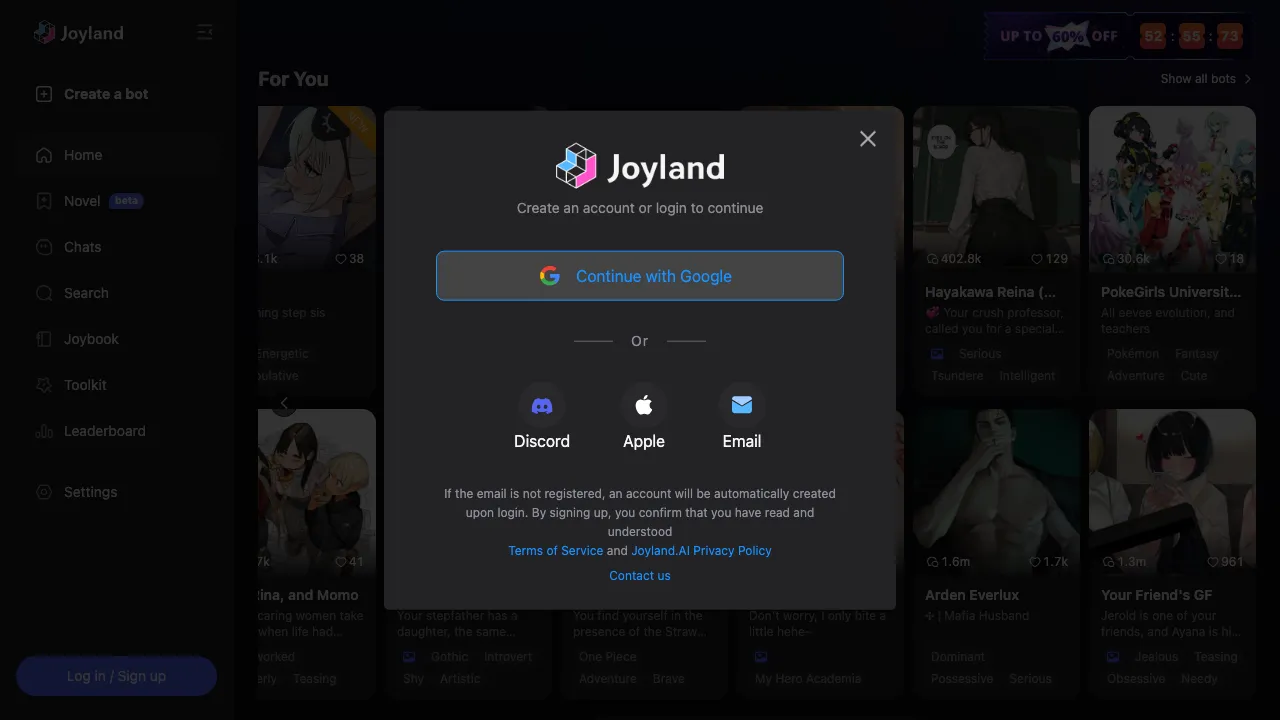Select the Apple login icon

(644, 404)
